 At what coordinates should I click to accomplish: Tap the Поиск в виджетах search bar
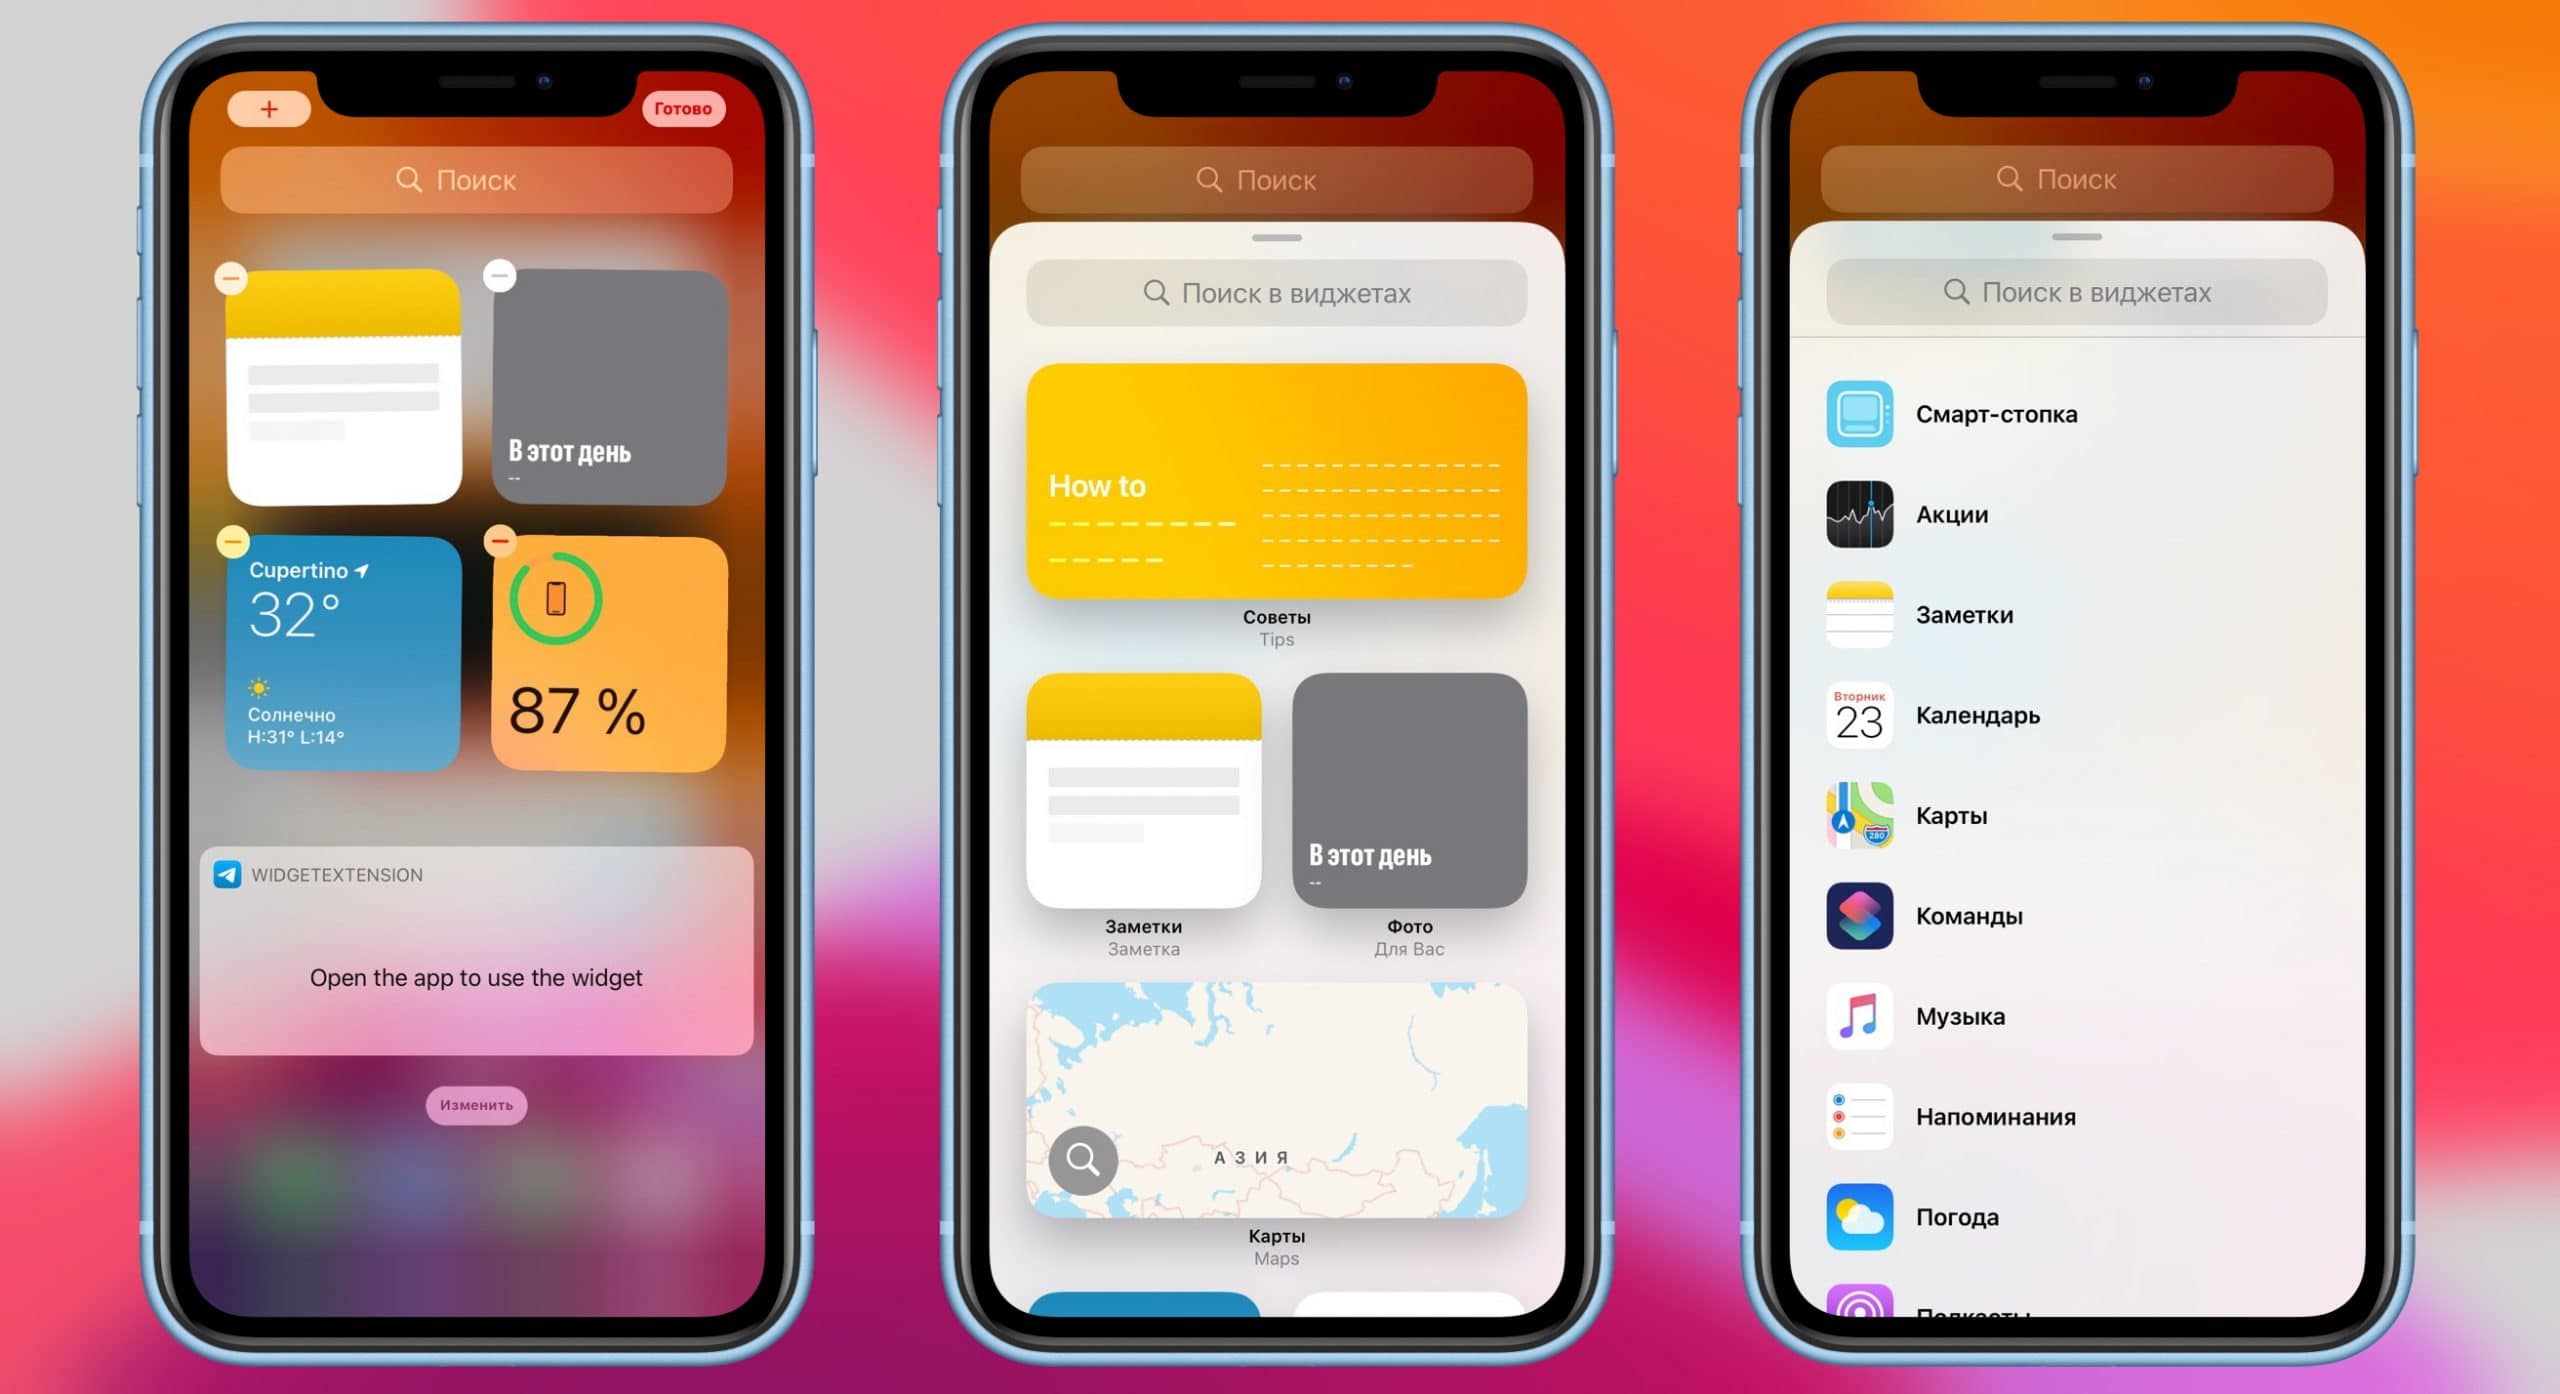click(1278, 294)
